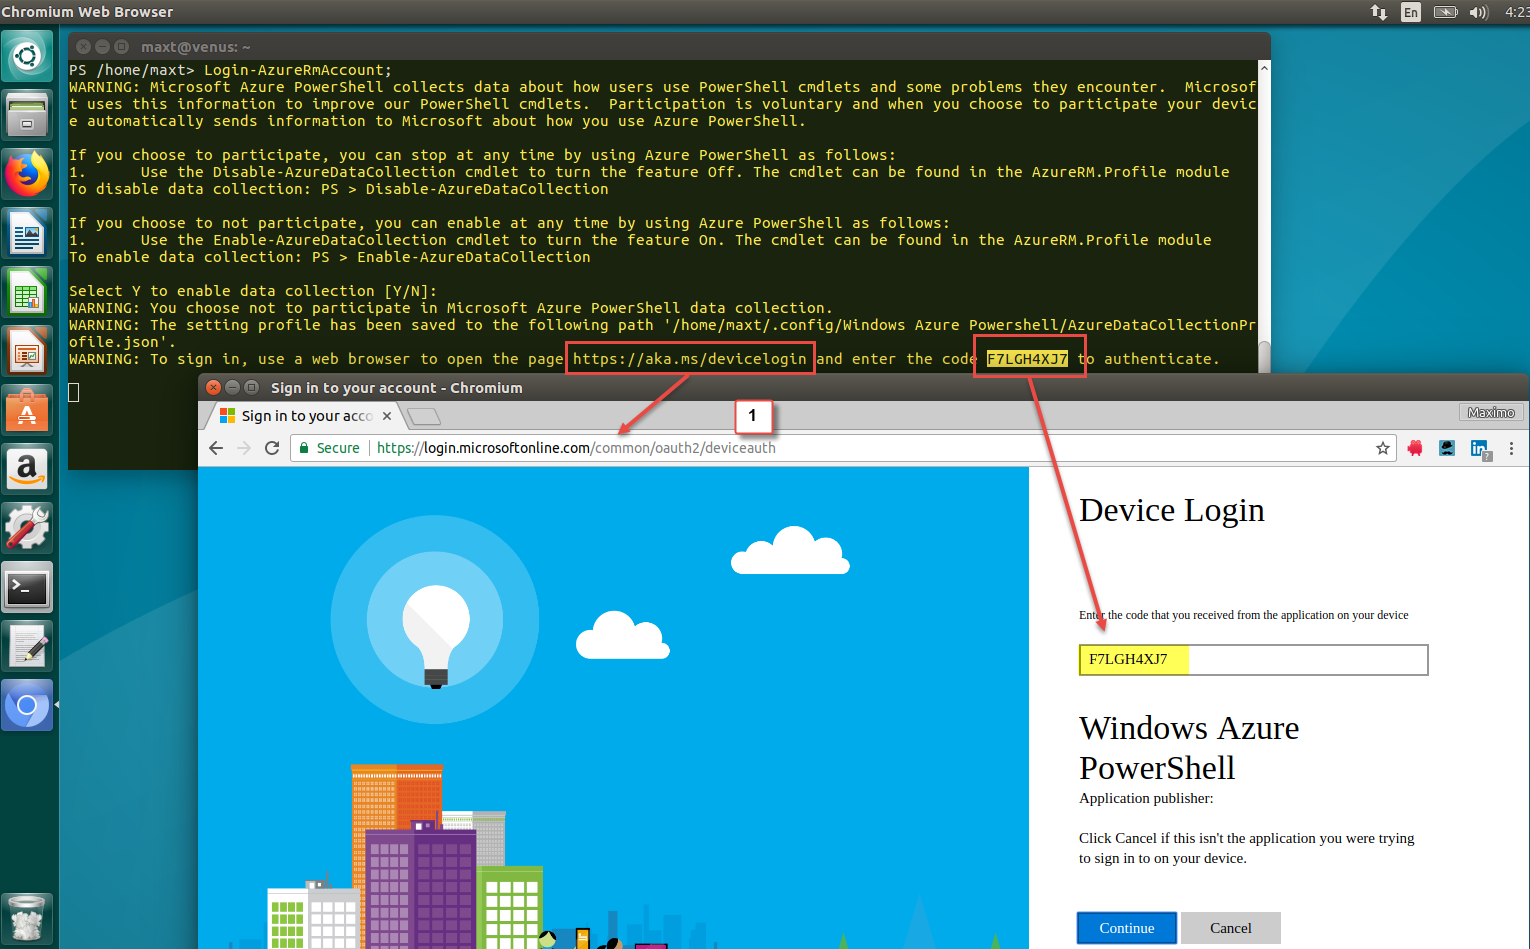This screenshot has width=1530, height=949.
Task: Click the hat and mustache extension icon
Action: tap(1447, 448)
